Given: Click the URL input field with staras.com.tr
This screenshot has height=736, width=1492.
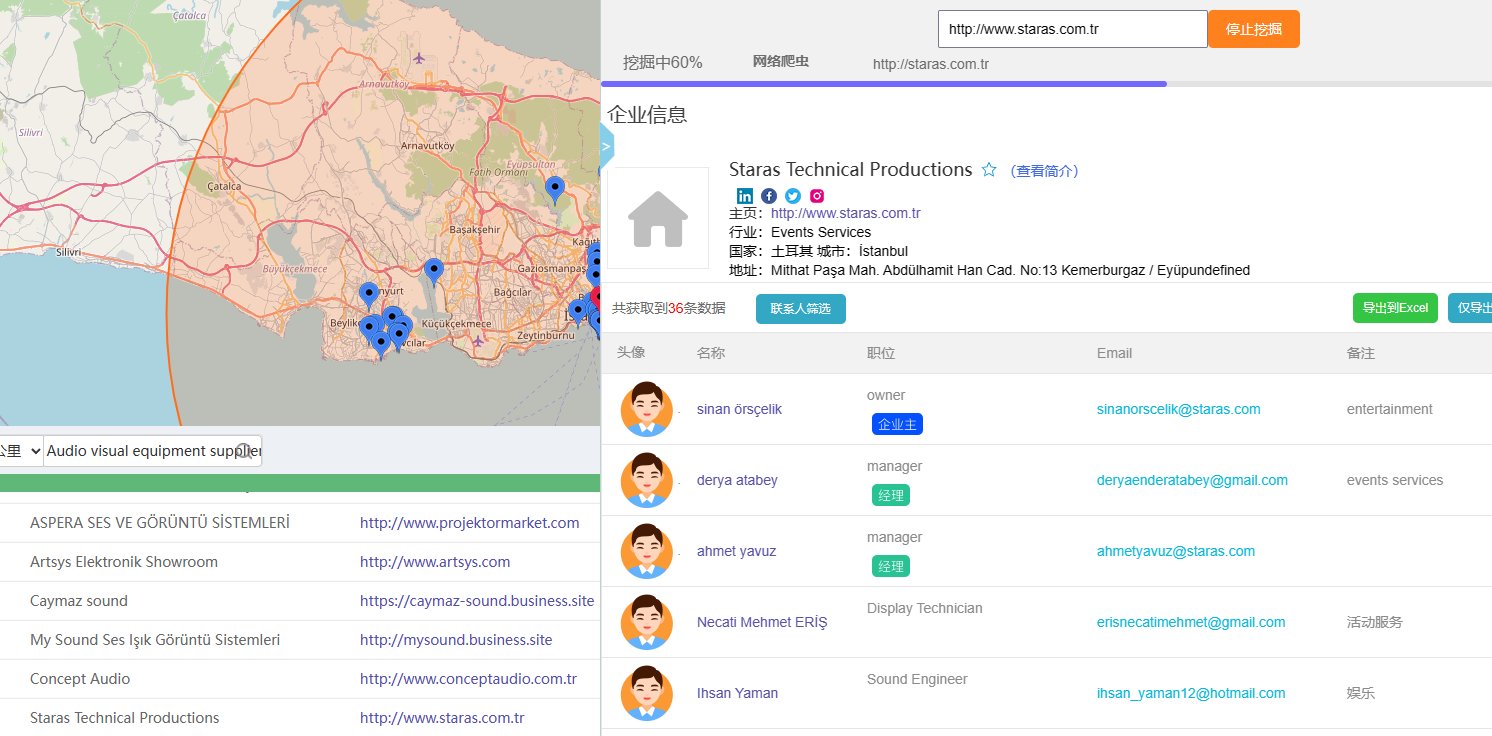Looking at the screenshot, I should click(x=1073, y=29).
